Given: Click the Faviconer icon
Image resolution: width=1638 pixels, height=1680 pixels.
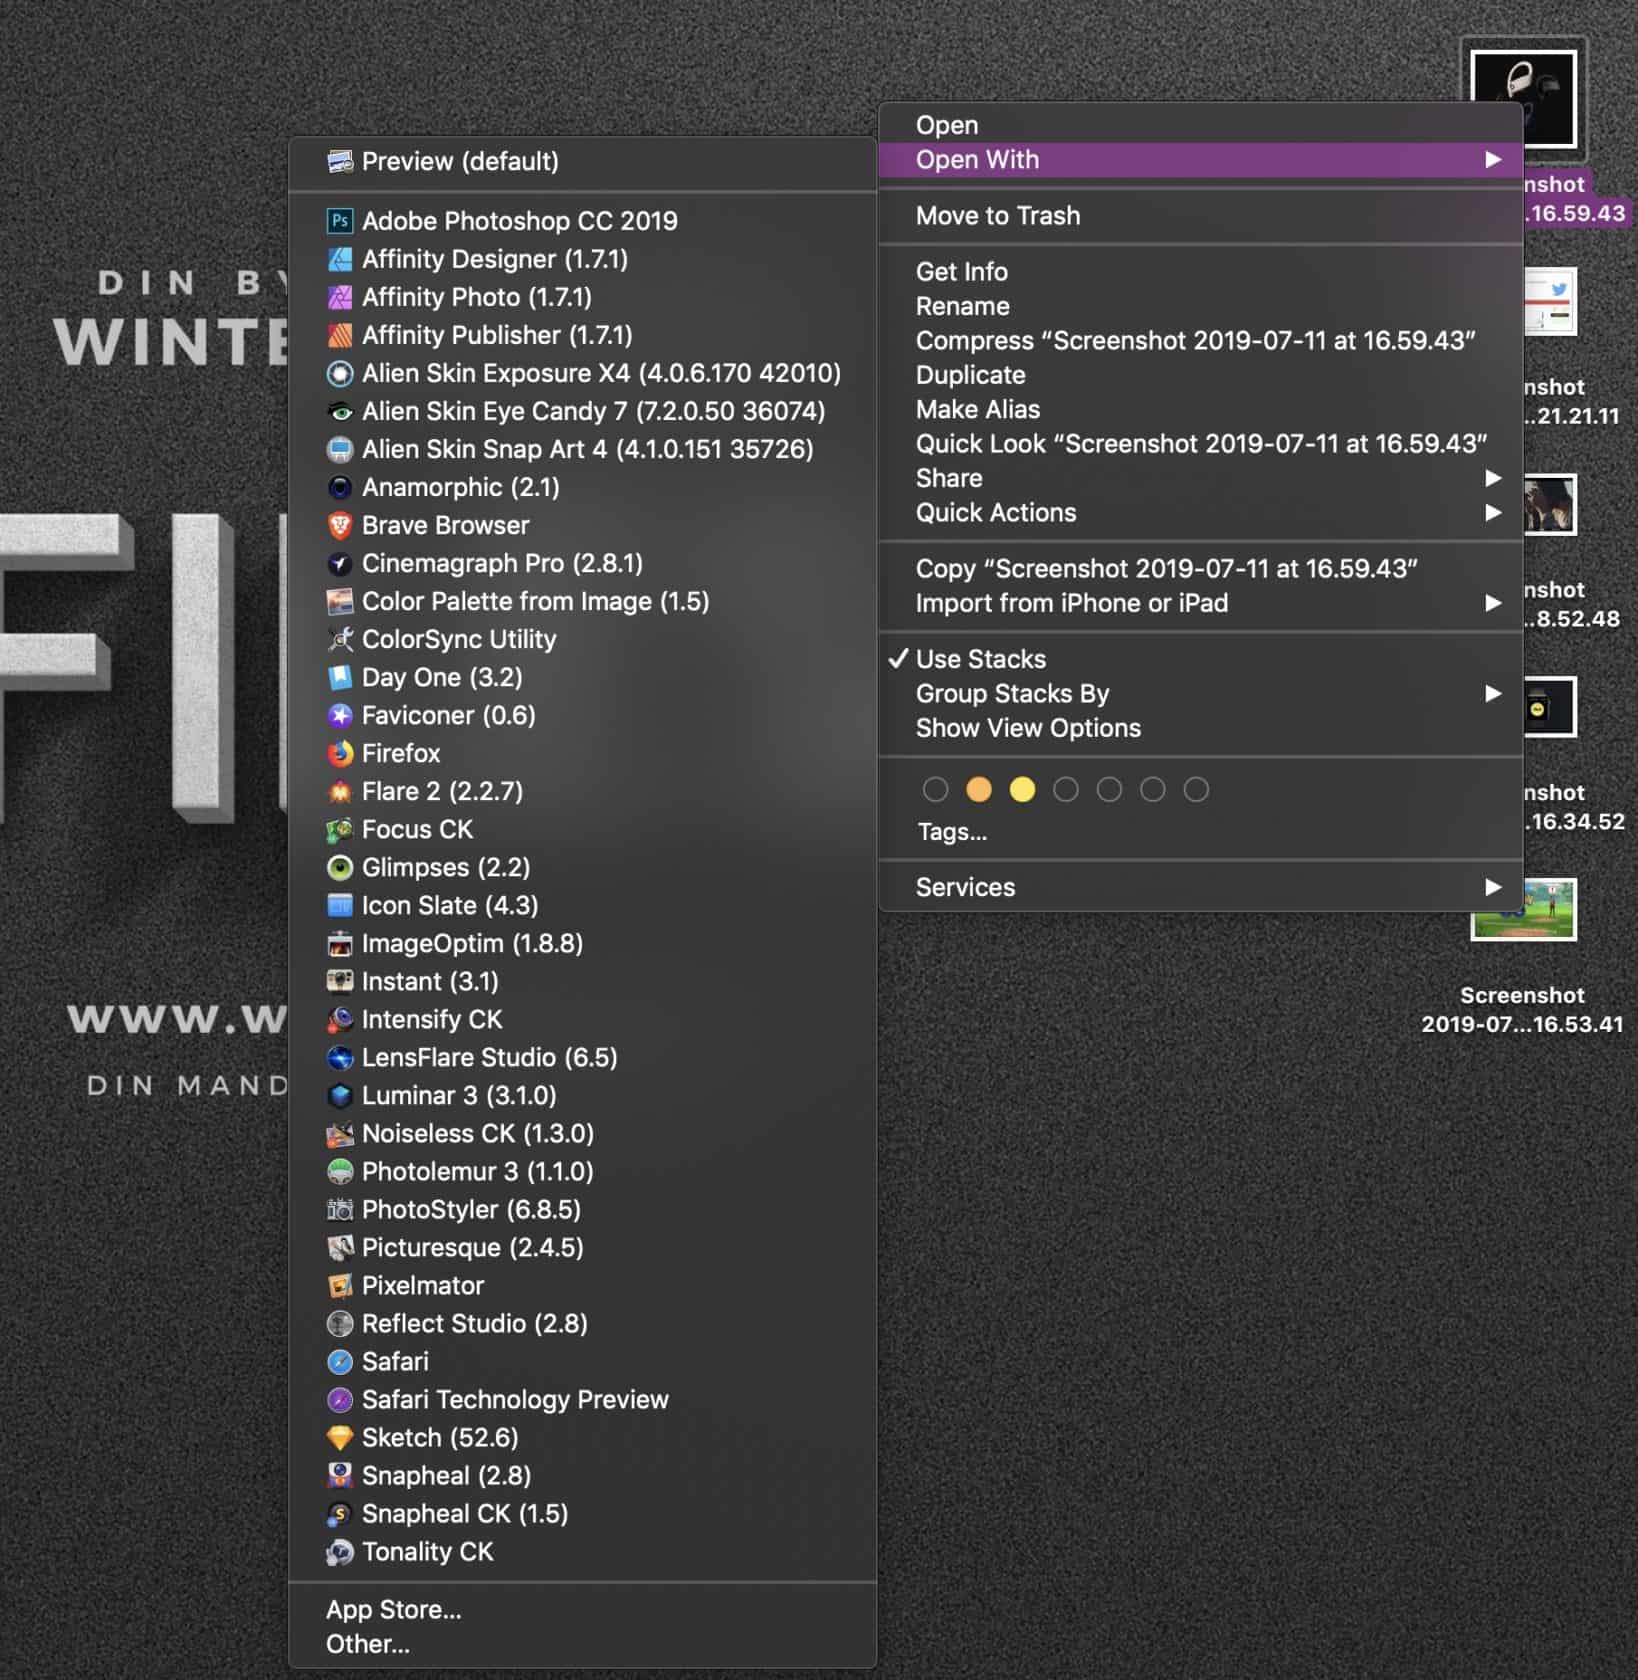Looking at the screenshot, I should (x=340, y=715).
